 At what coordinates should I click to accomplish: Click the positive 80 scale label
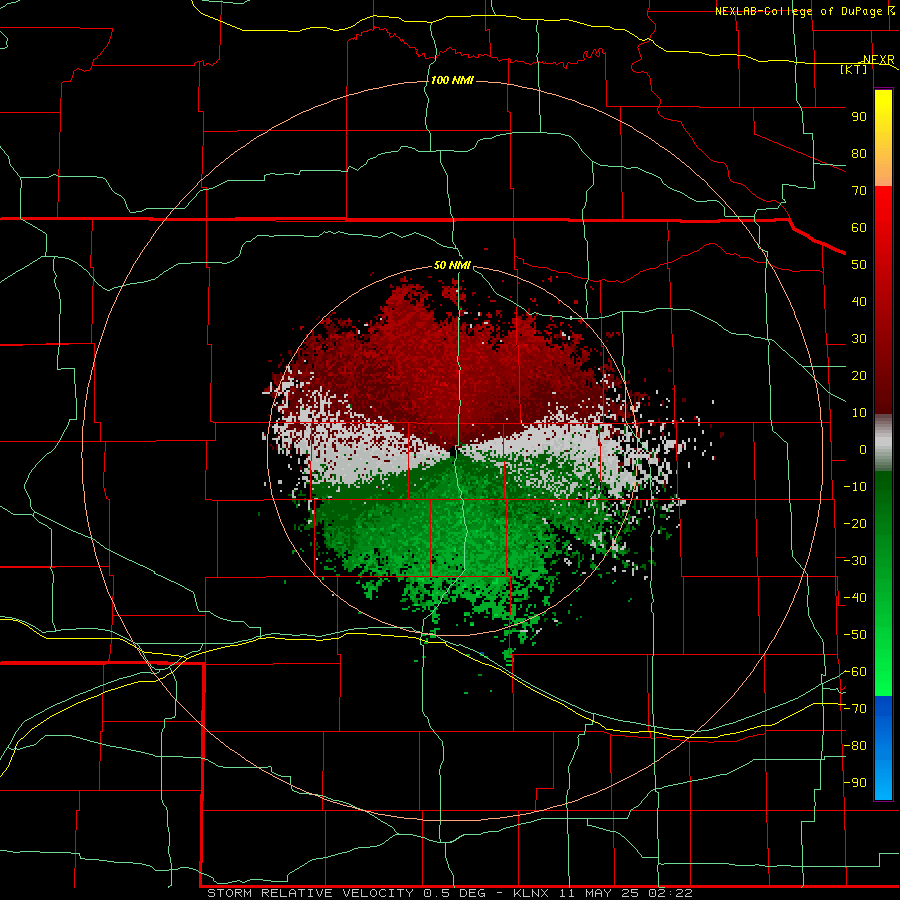(859, 154)
